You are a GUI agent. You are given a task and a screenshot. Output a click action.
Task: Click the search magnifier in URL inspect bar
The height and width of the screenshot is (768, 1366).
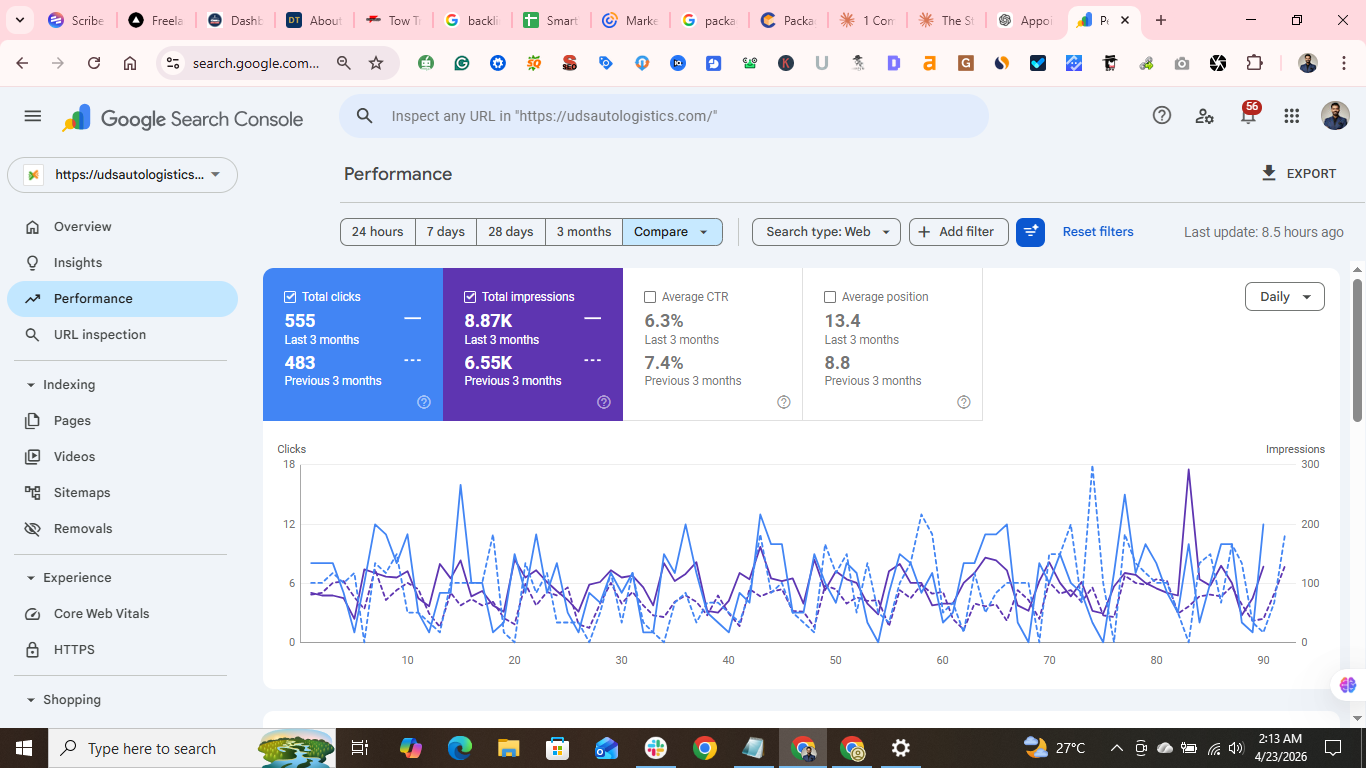tap(365, 116)
